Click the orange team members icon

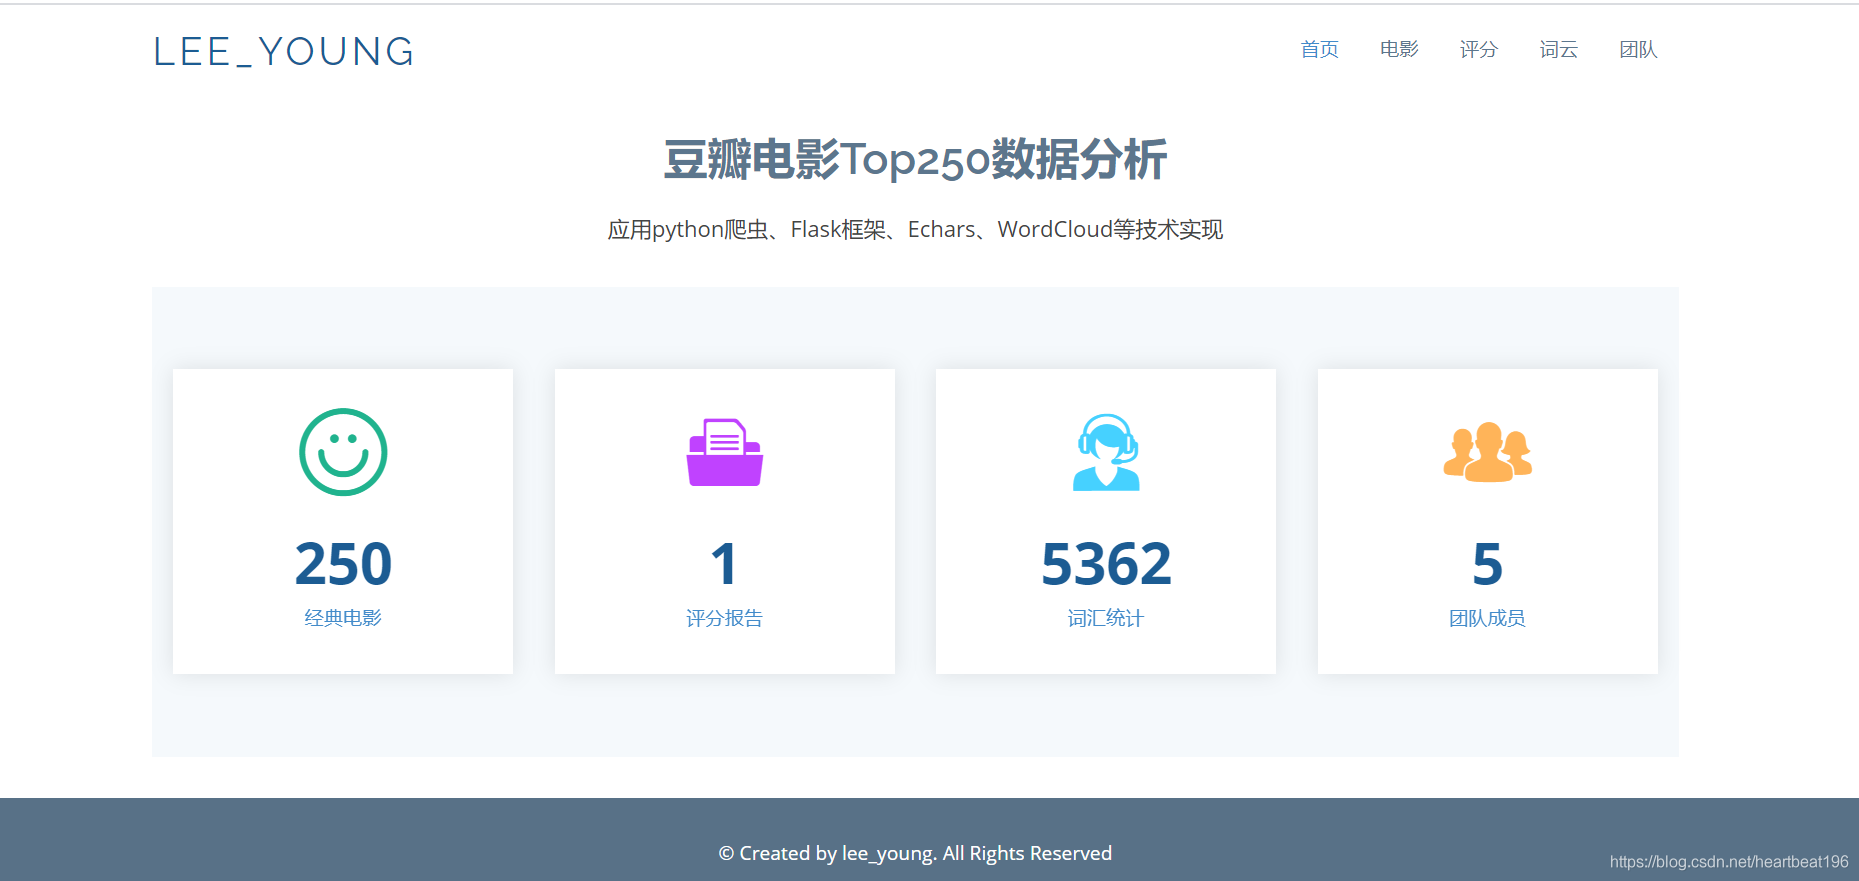[1488, 452]
